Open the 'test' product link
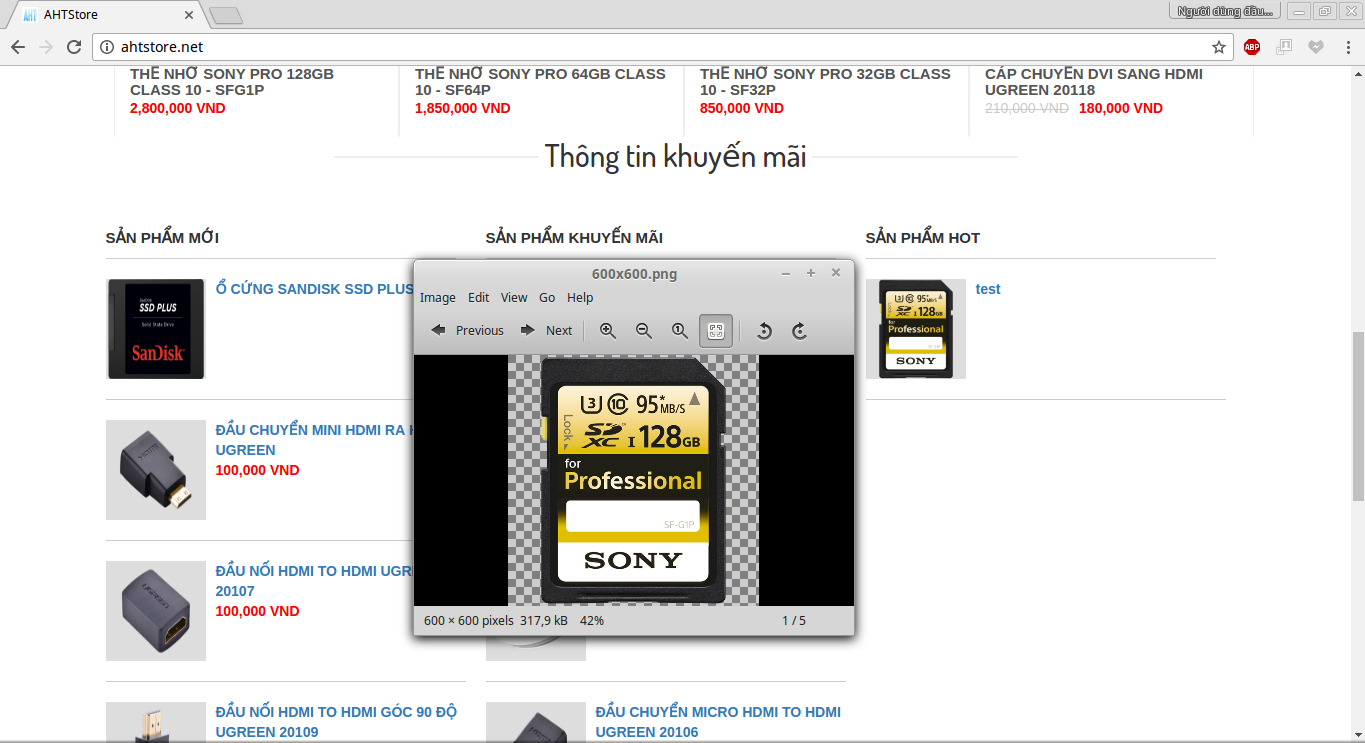1365x743 pixels. coord(988,289)
